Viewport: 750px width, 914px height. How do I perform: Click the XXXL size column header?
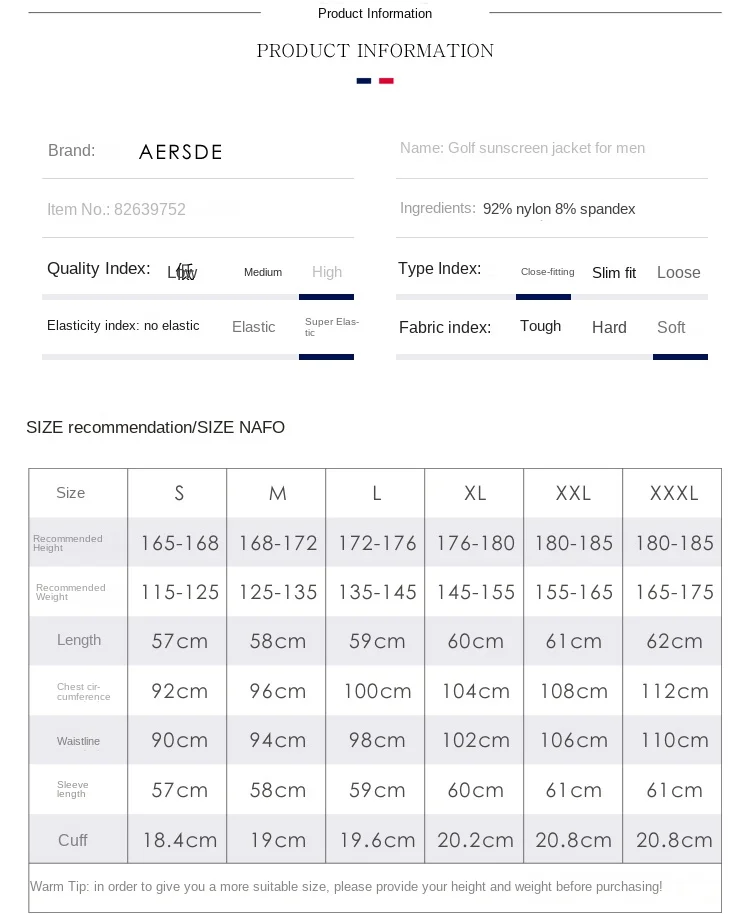pos(674,493)
